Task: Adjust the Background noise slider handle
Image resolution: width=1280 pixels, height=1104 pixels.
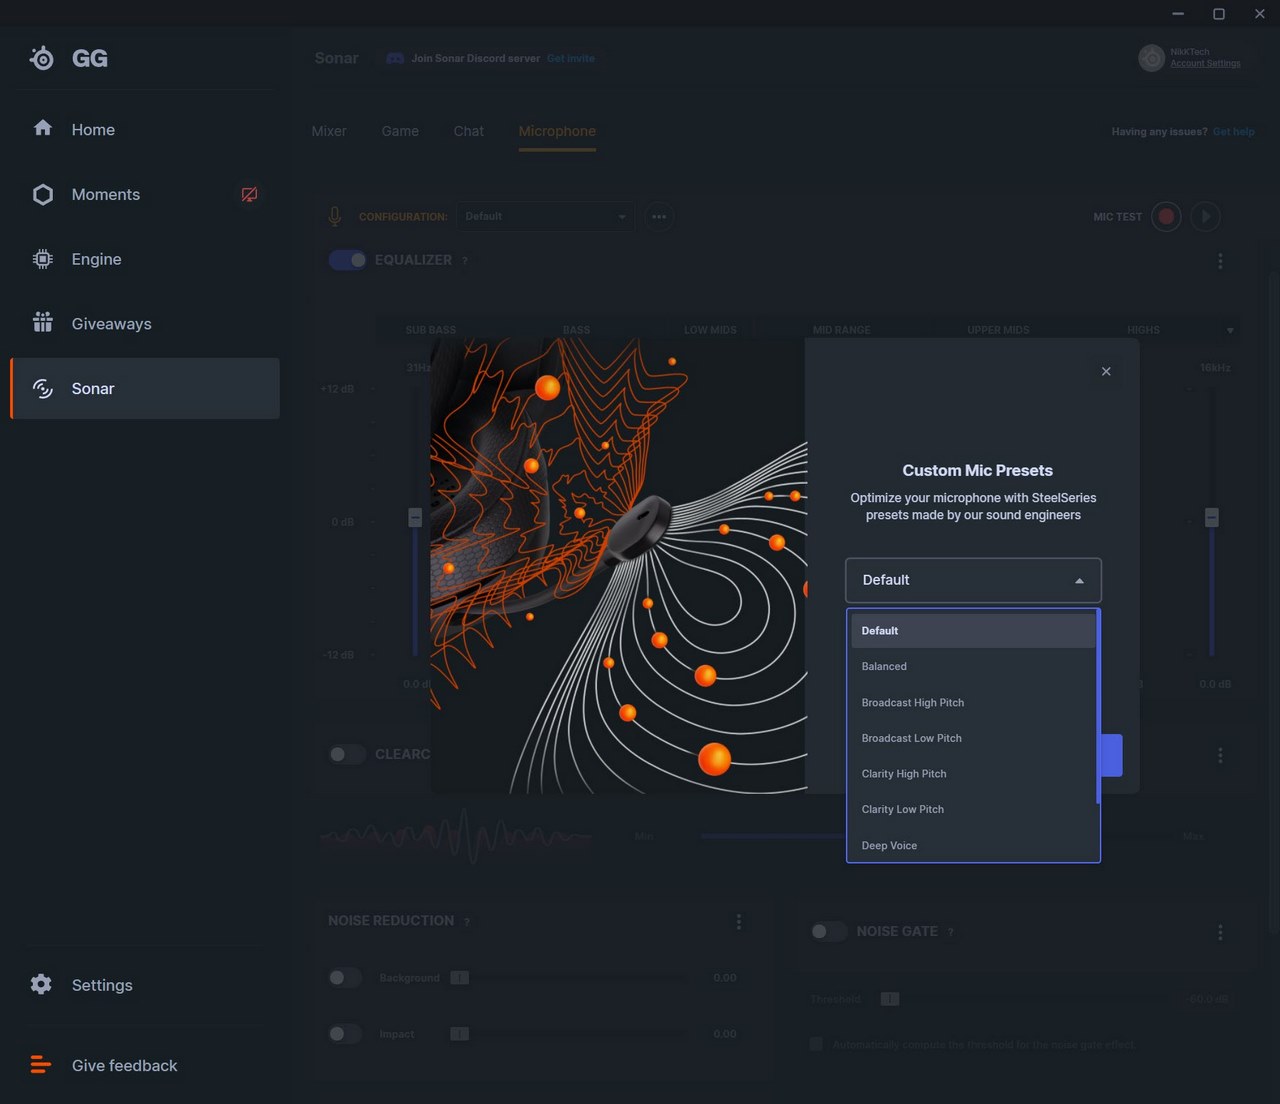Action: pos(459,977)
